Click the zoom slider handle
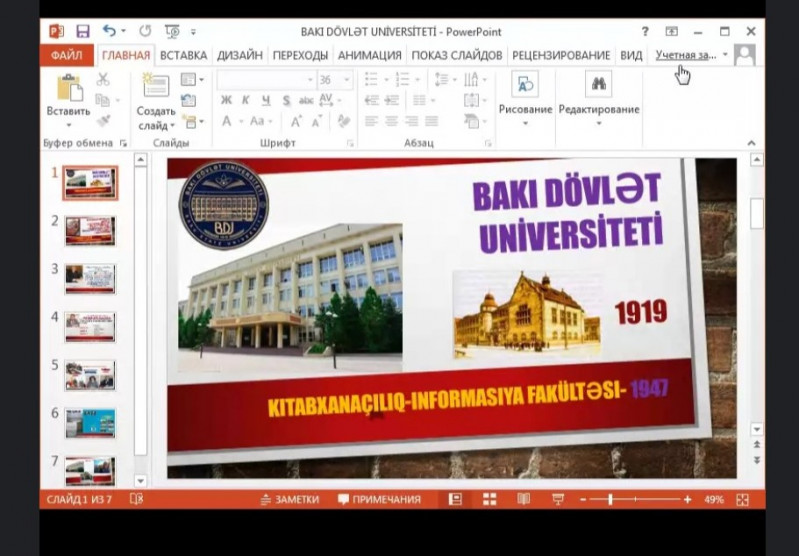Viewport: 799px width, 556px height. pyautogui.click(x=610, y=499)
